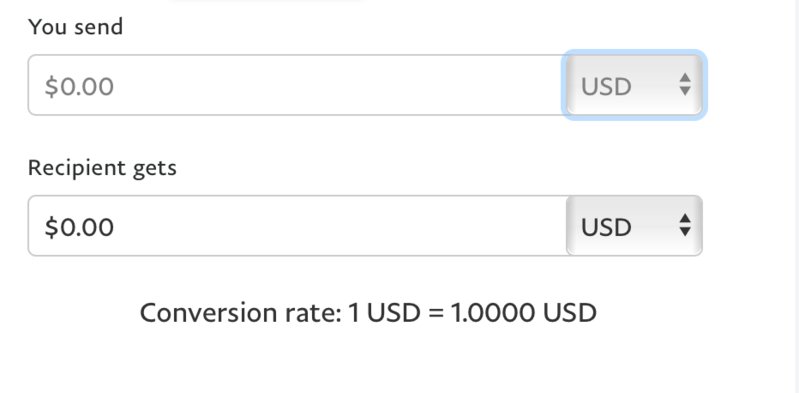Viewport: 799px width, 393px height.
Task: Select the greyed $0.00 placeholder in send field
Action: pyautogui.click(x=79, y=86)
